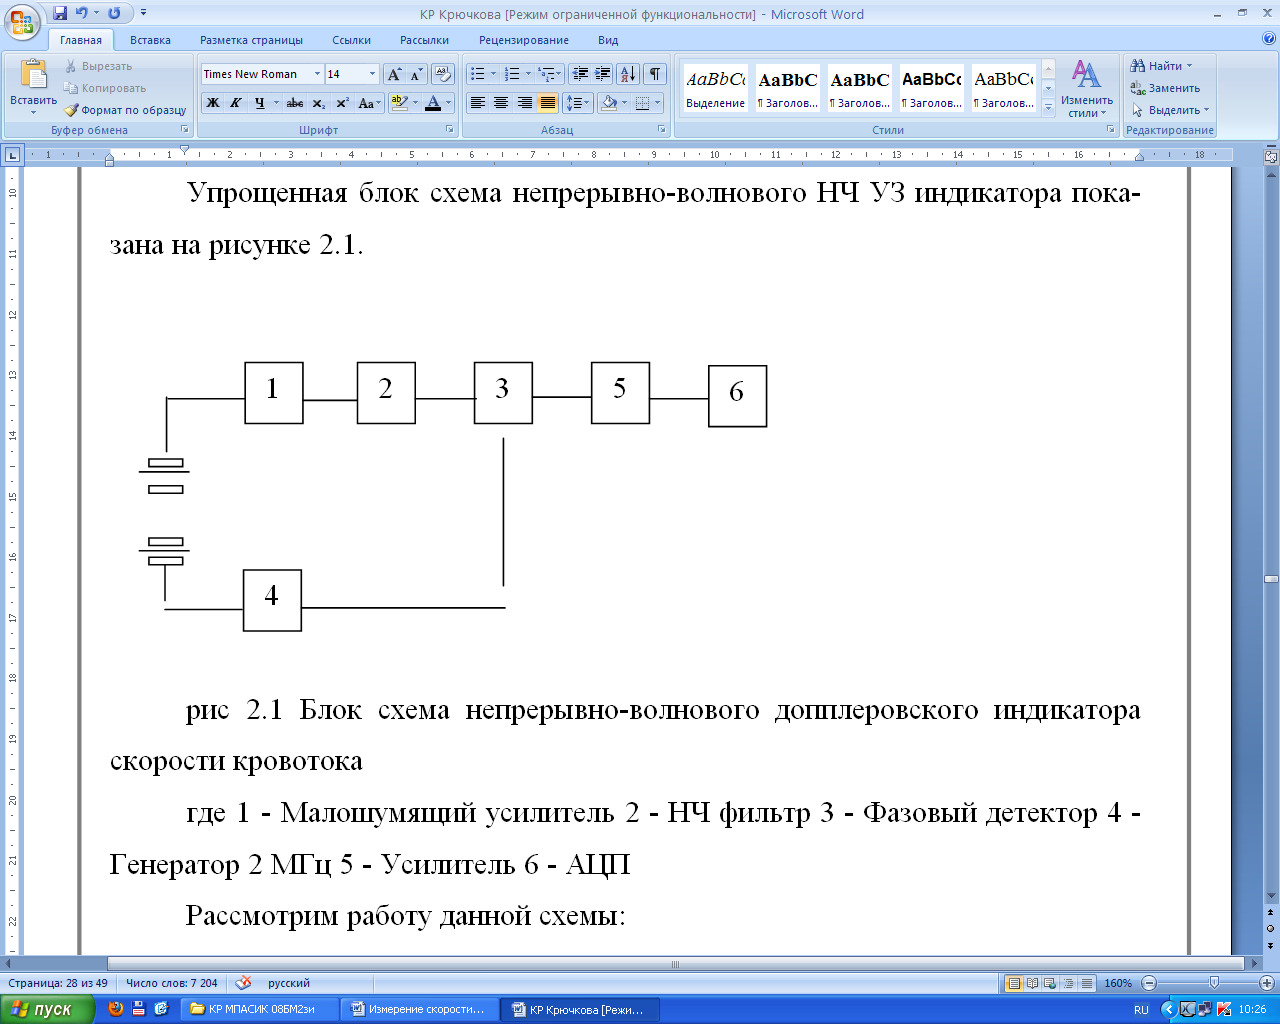
Task: Undo the last action
Action: 82,13
